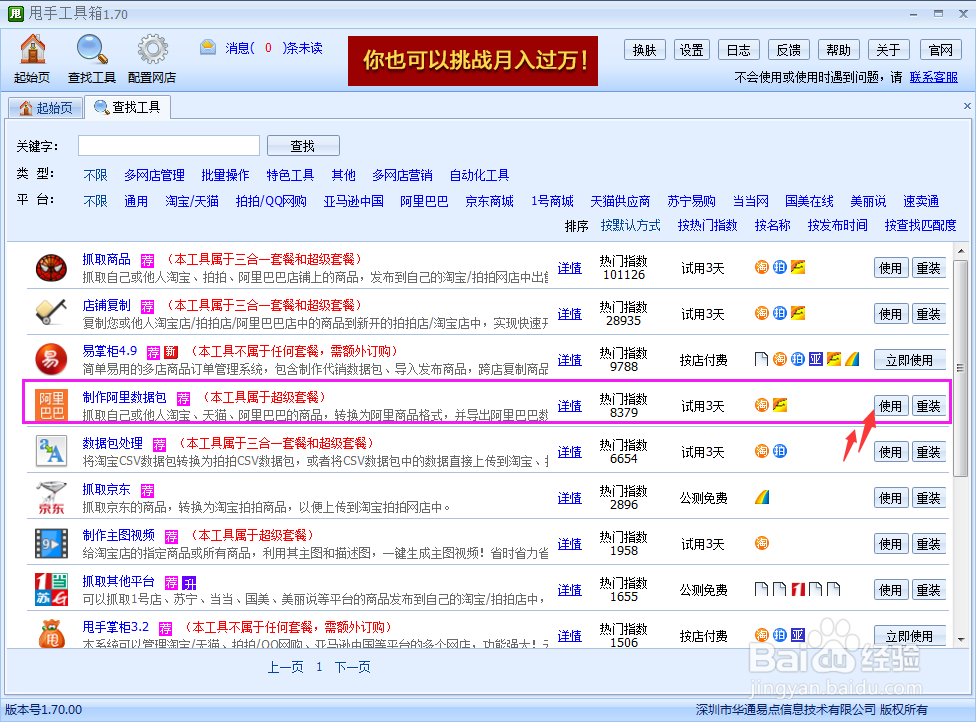
Task: Click the 京东 icon for 抓取京东 tool
Action: 51,497
